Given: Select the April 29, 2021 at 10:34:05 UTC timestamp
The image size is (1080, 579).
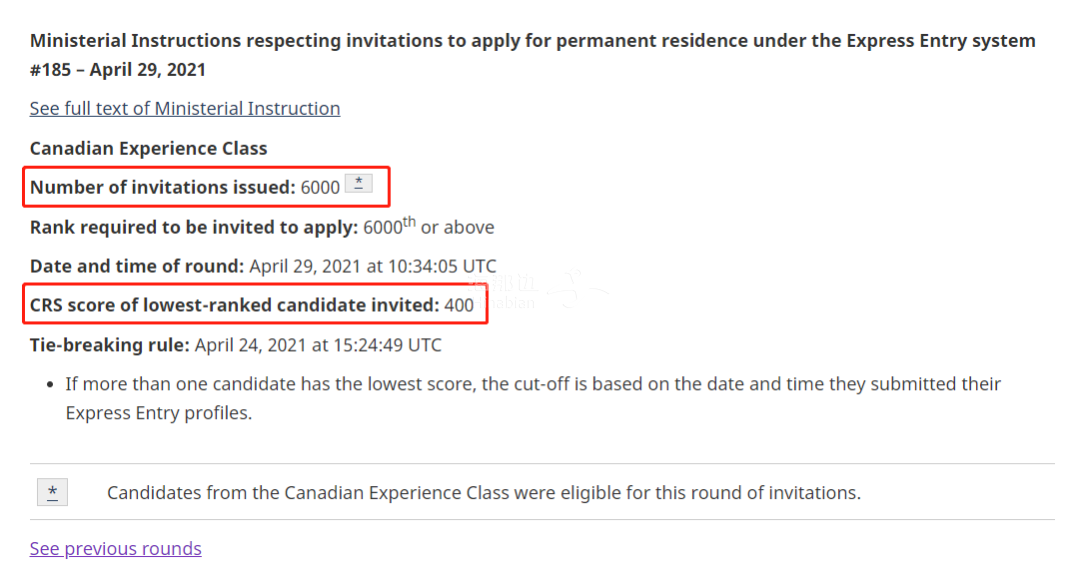Looking at the screenshot, I should click(373, 266).
